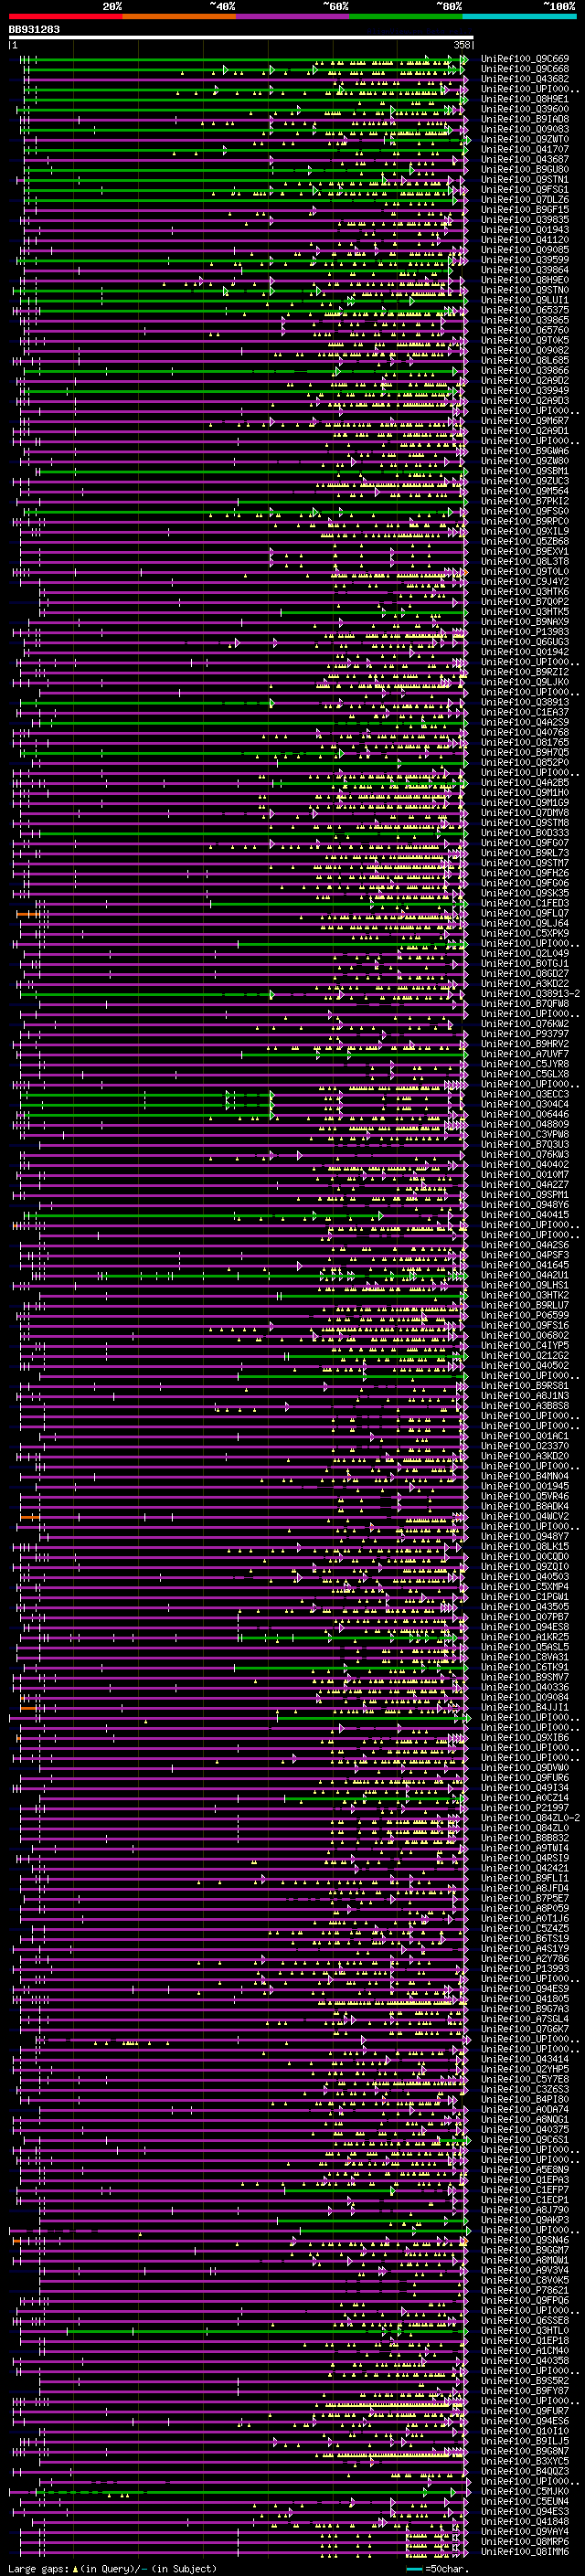Select the UniRef100_P13983 row label
This screenshot has height=2576, width=585.
(525, 631)
